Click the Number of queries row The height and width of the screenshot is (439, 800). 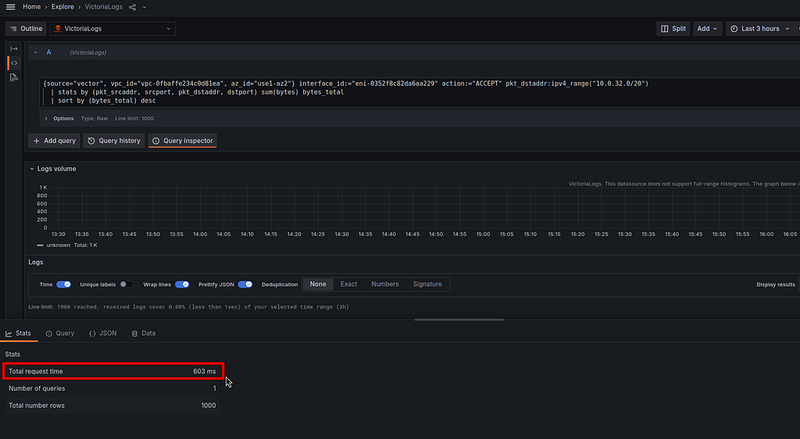pyautogui.click(x=113, y=388)
